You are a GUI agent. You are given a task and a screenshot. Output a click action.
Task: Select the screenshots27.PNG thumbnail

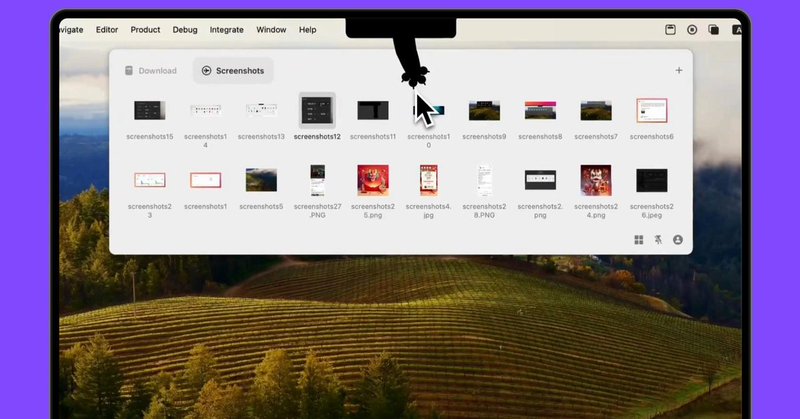pyautogui.click(x=317, y=180)
